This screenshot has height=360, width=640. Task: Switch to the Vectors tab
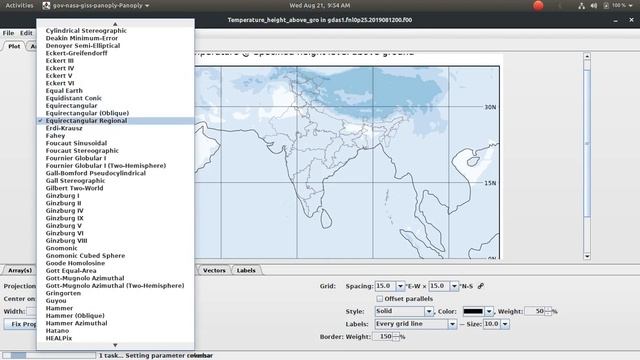[214, 270]
